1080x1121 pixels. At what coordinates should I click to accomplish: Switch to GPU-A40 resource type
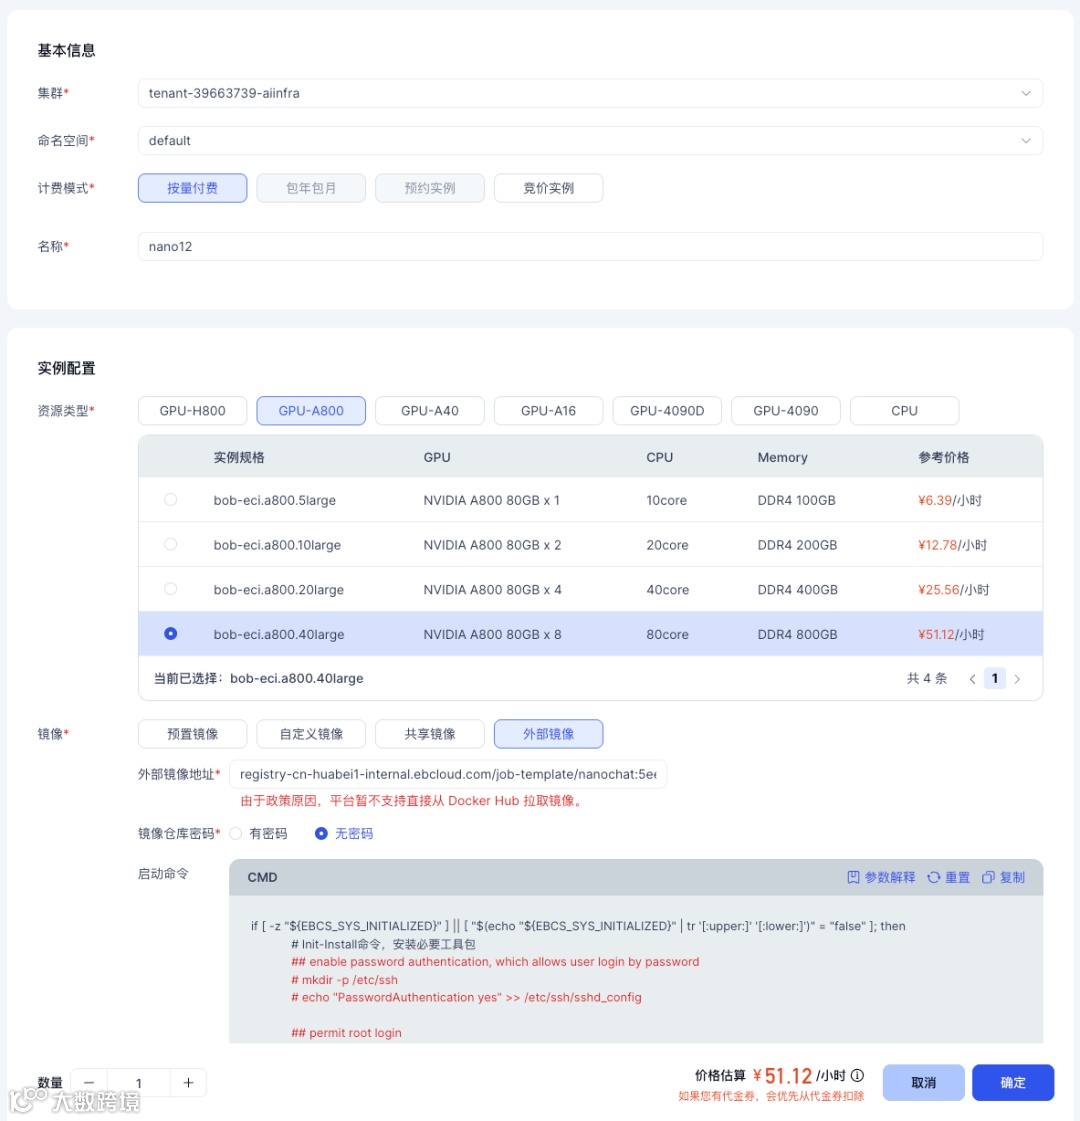(x=430, y=410)
